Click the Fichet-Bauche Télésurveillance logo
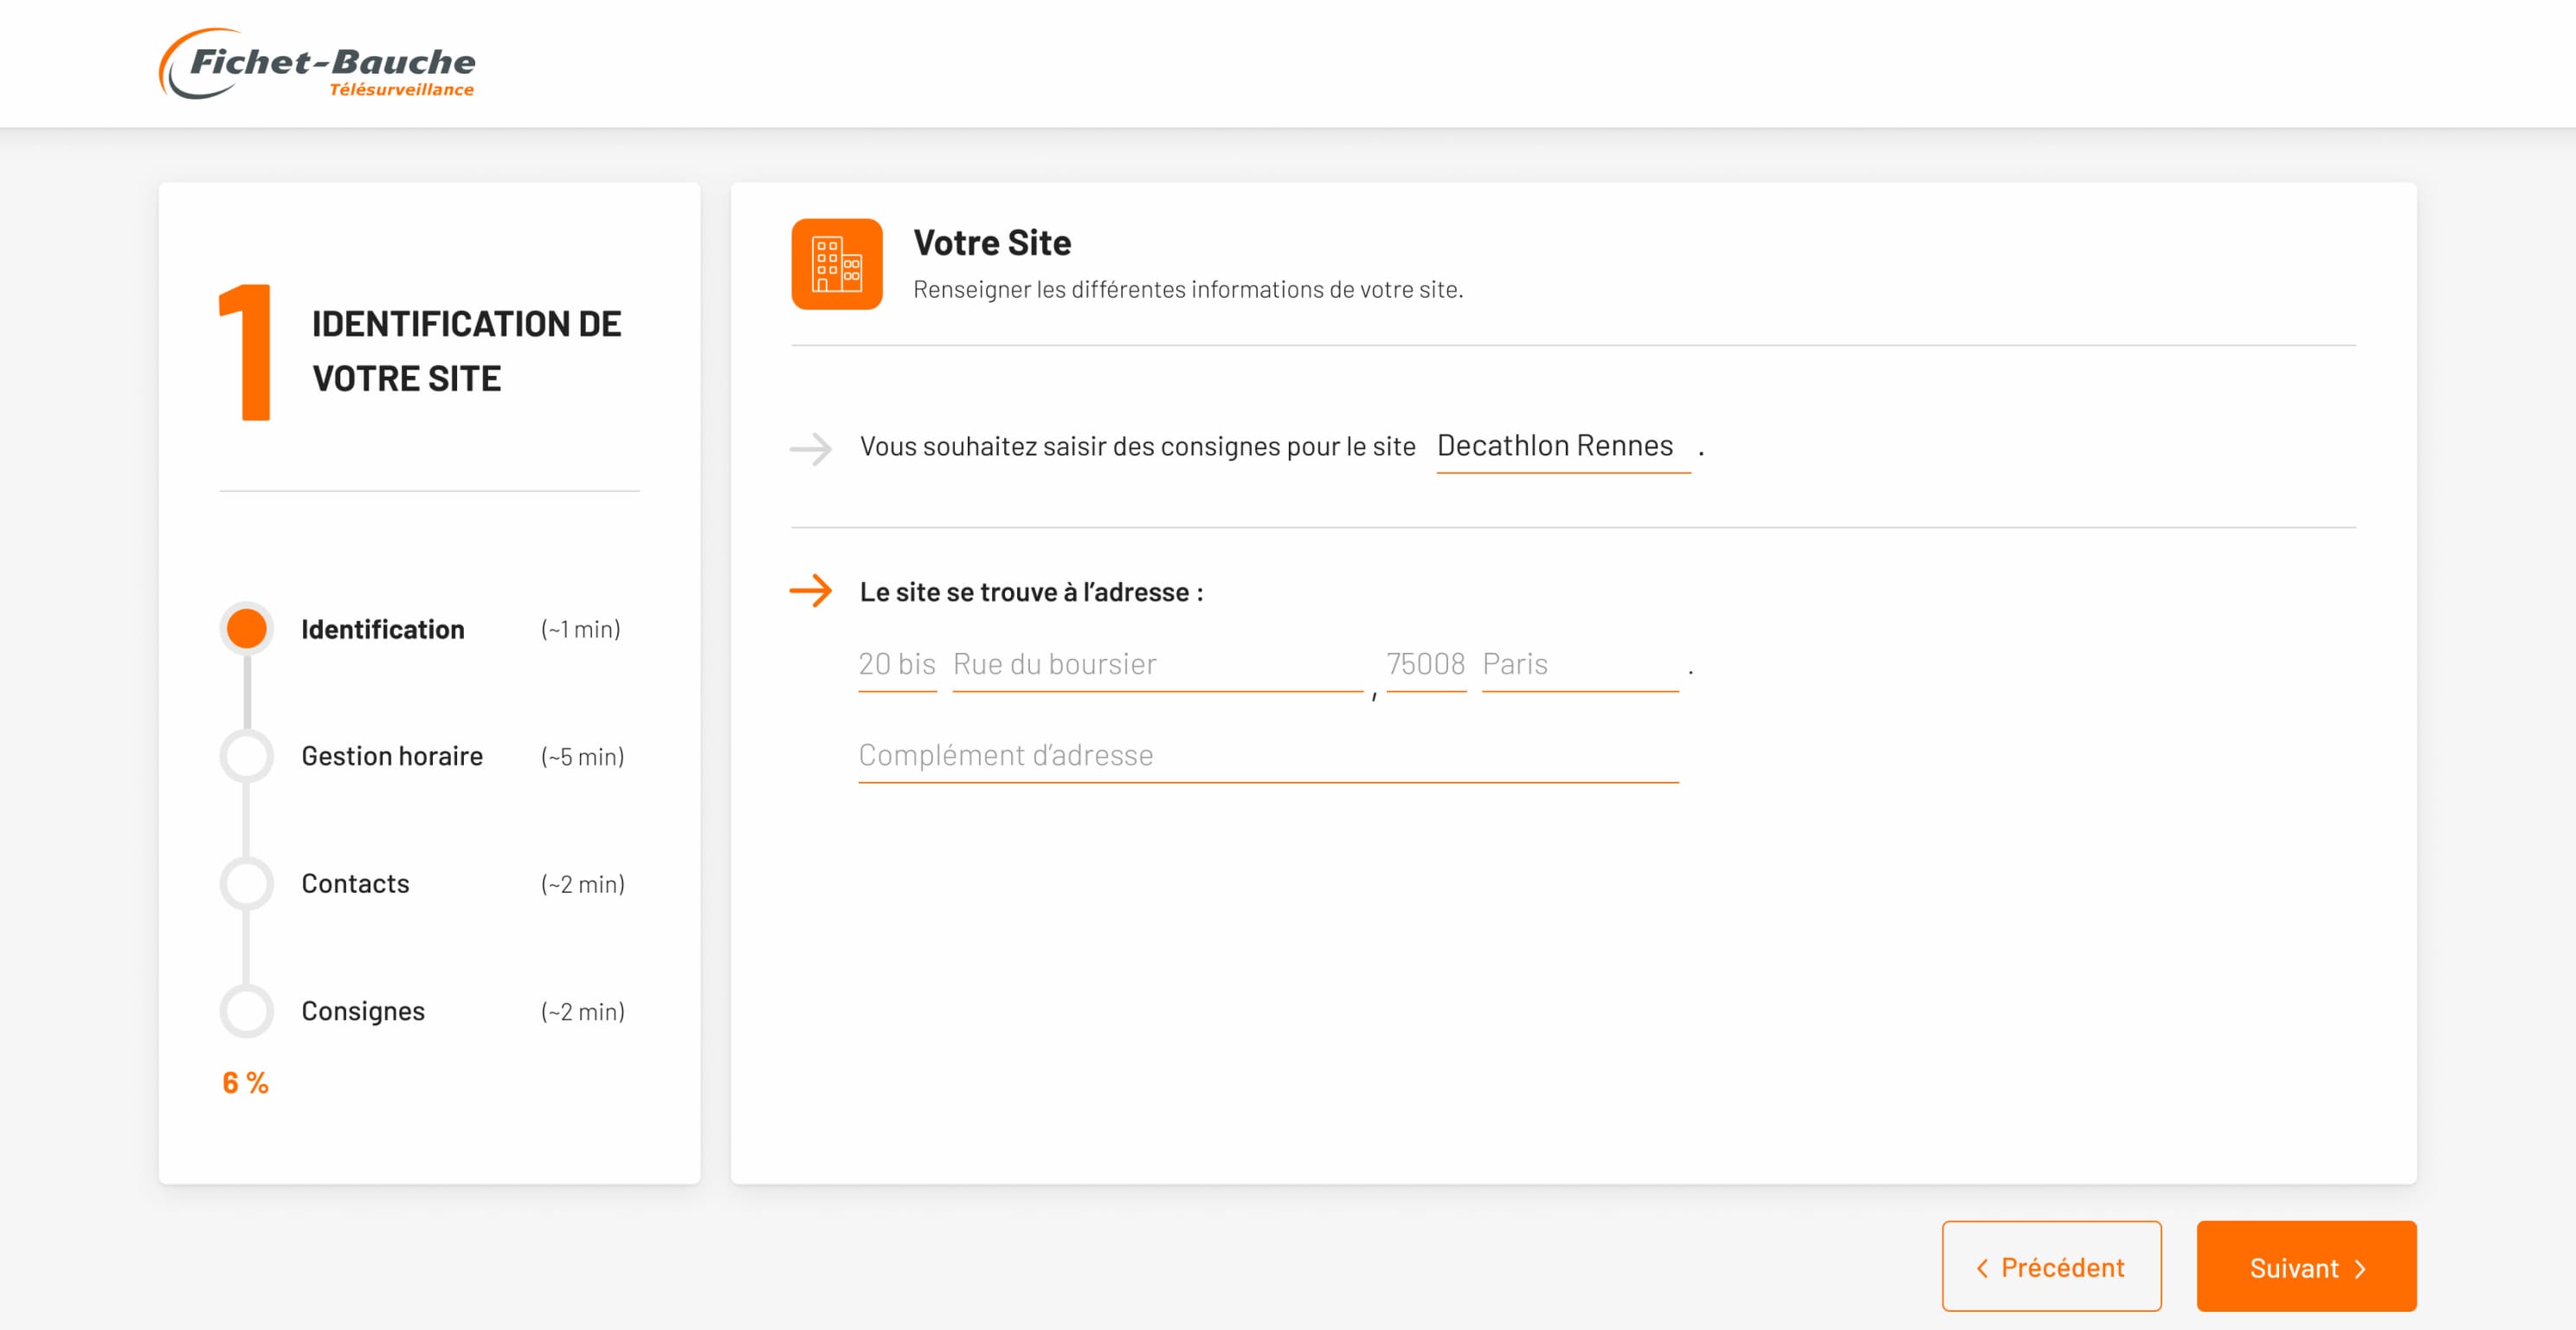 317,65
